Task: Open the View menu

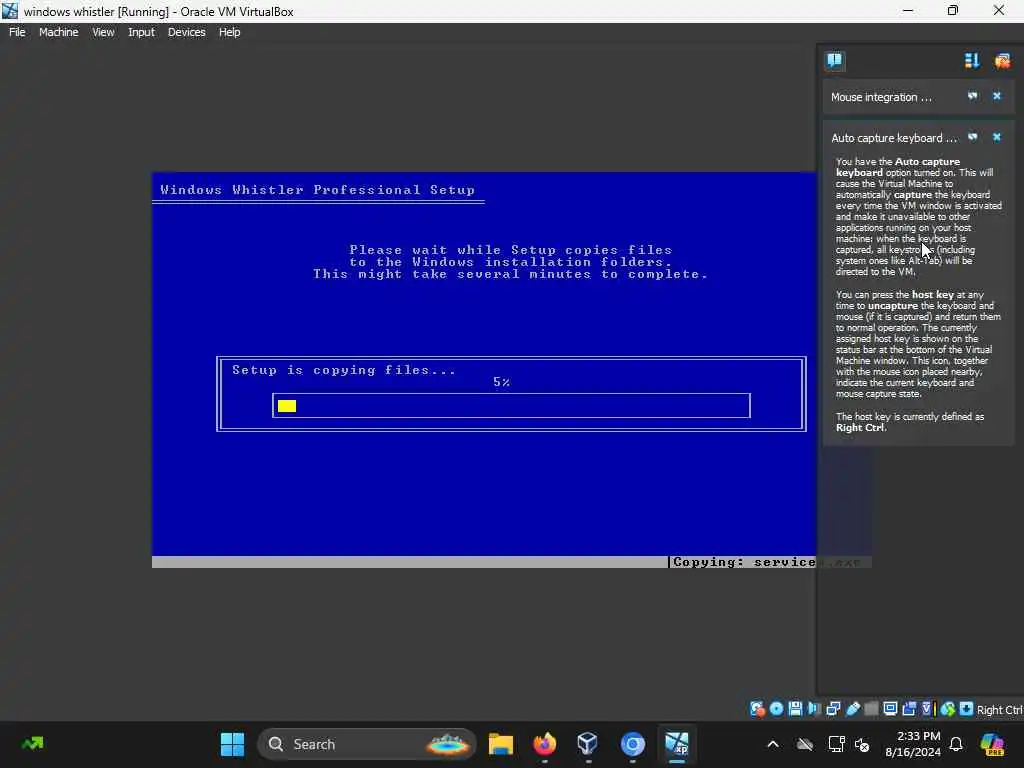Action: 103,32
